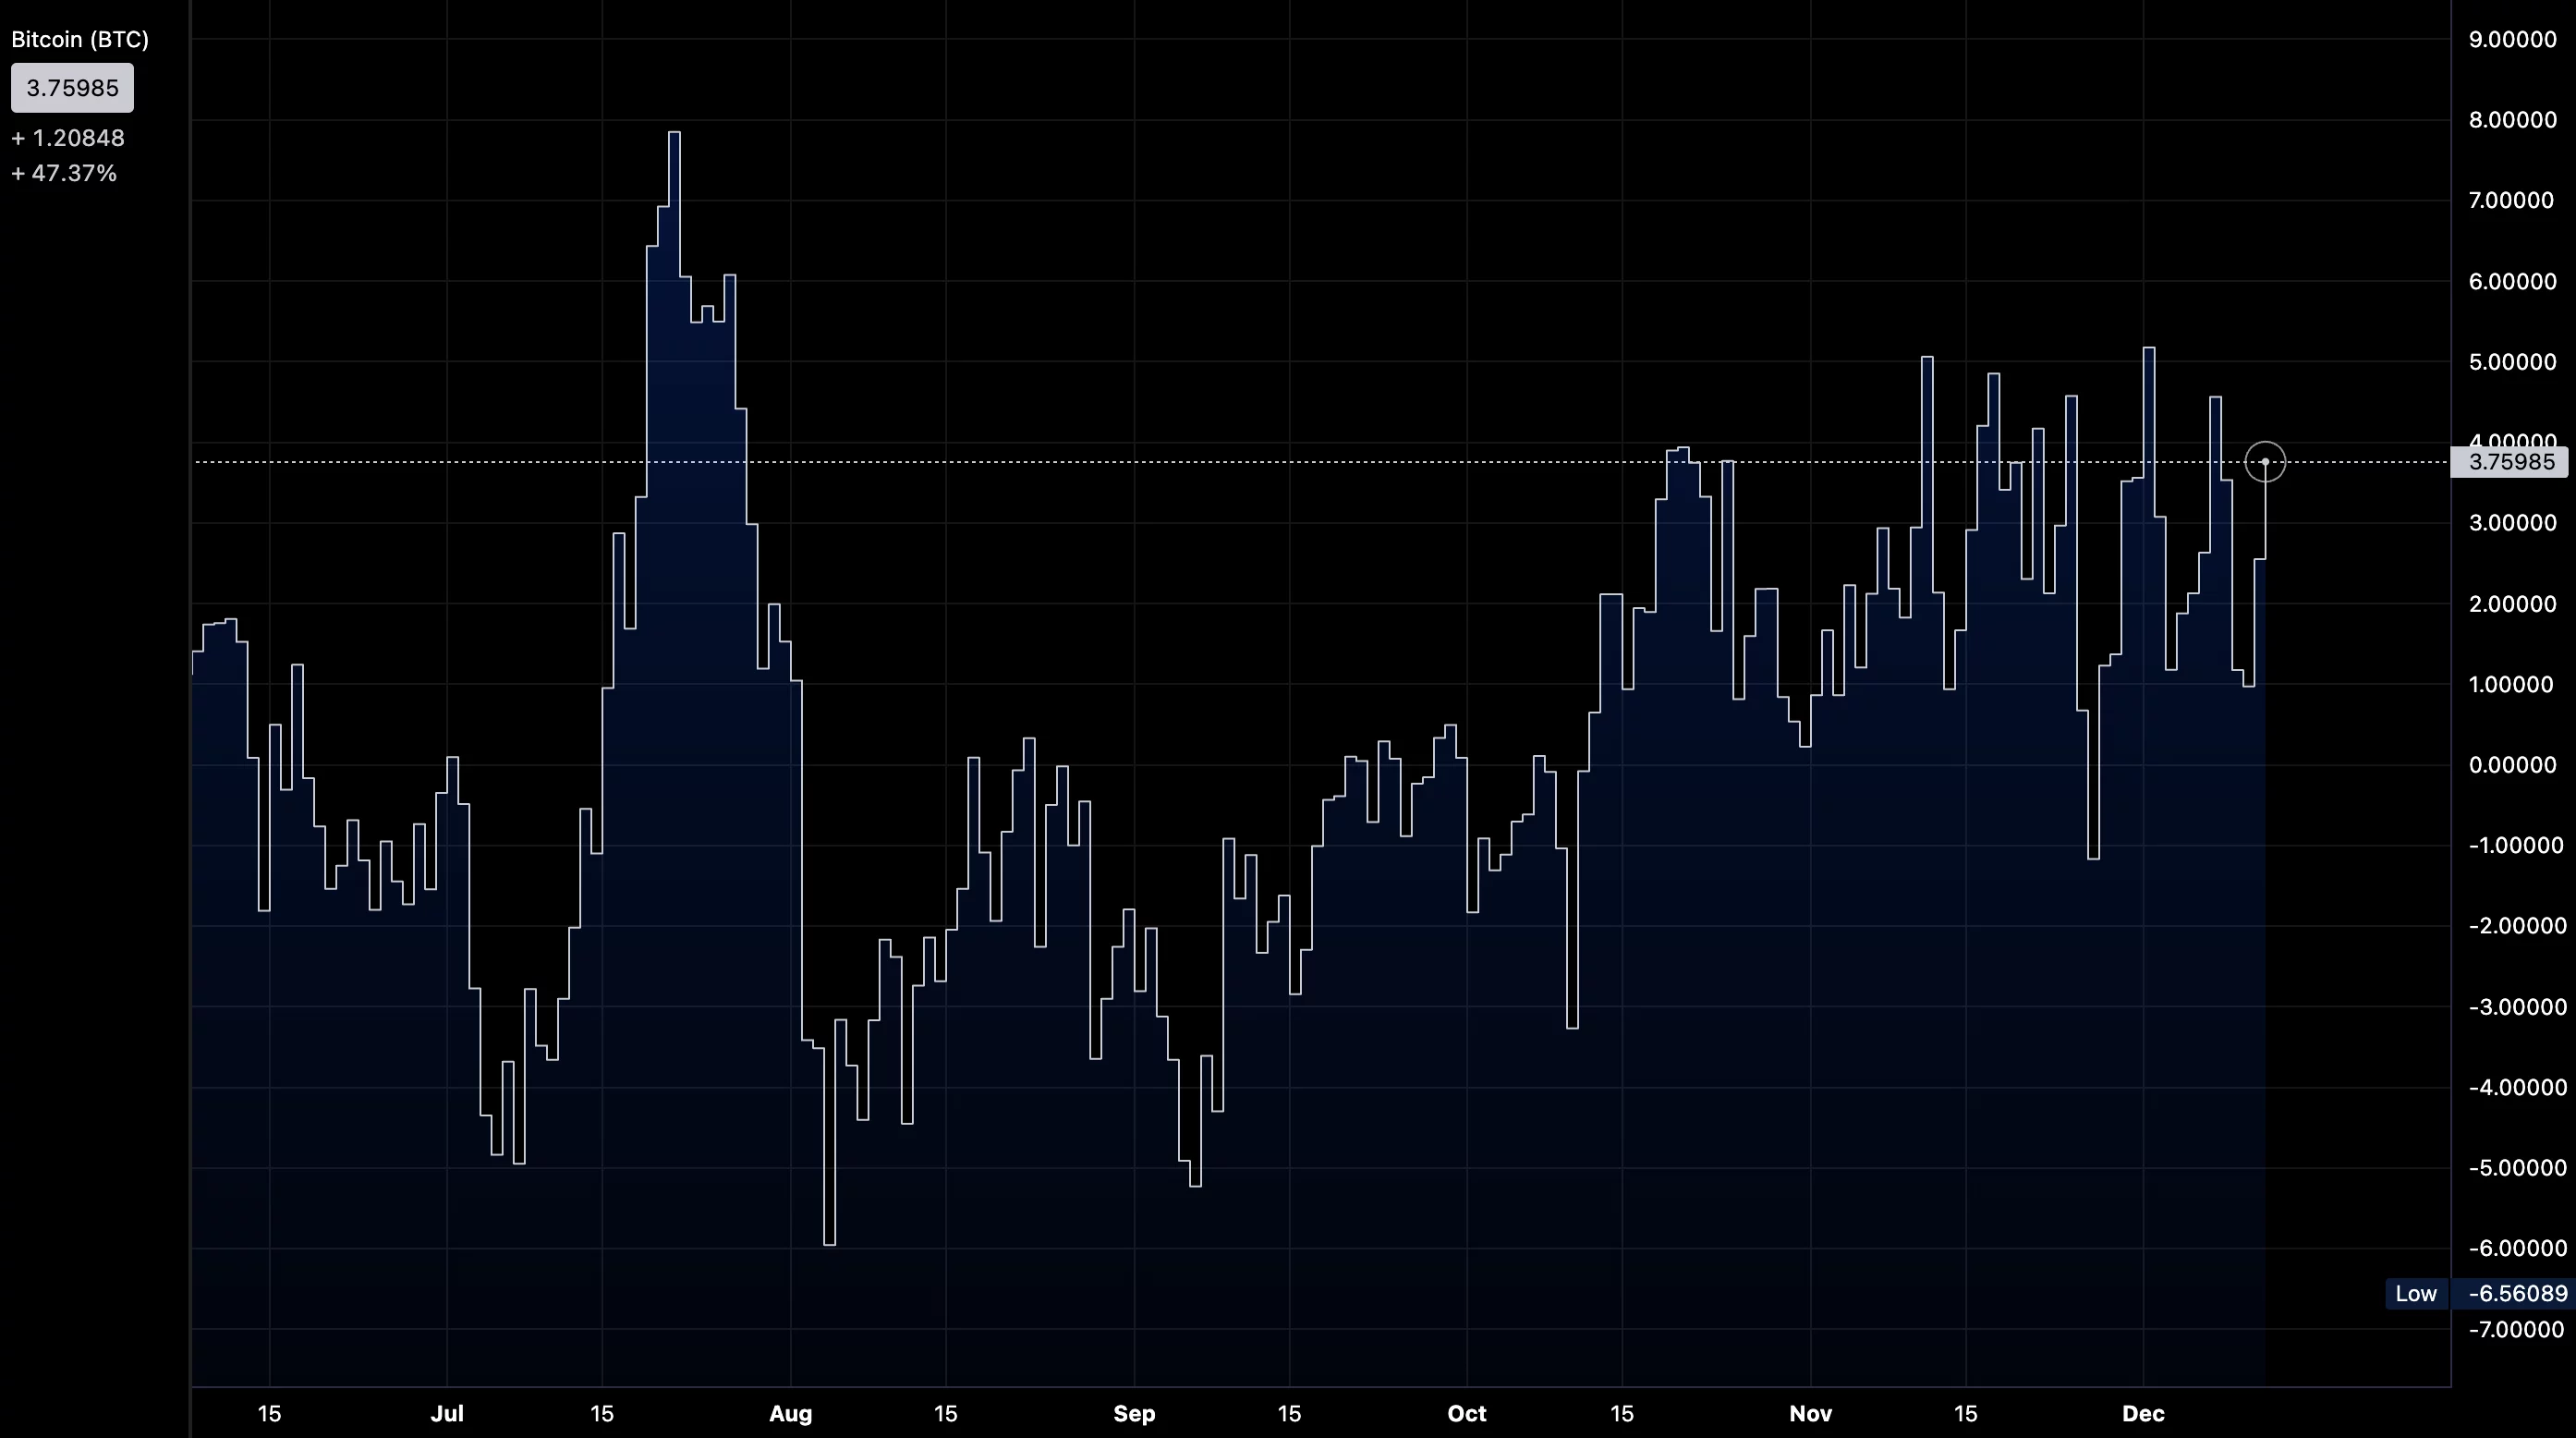Click the Aug label on the time axis
The image size is (2576, 1438).
(x=791, y=1414)
